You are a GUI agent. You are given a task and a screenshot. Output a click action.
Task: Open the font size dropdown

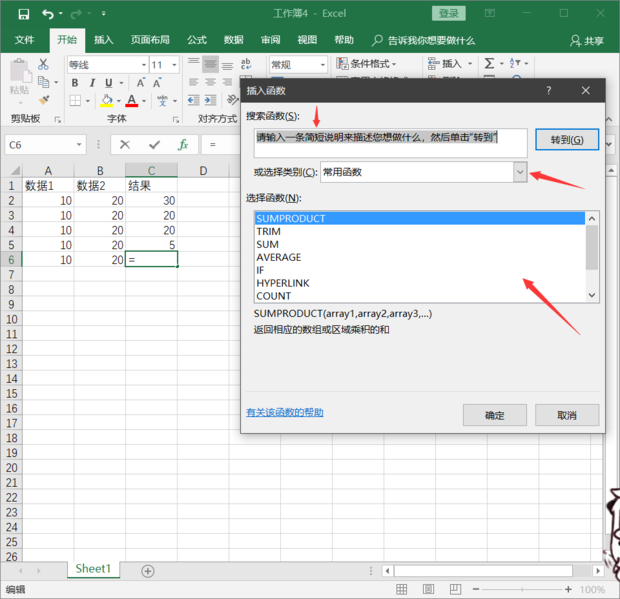tap(172, 65)
